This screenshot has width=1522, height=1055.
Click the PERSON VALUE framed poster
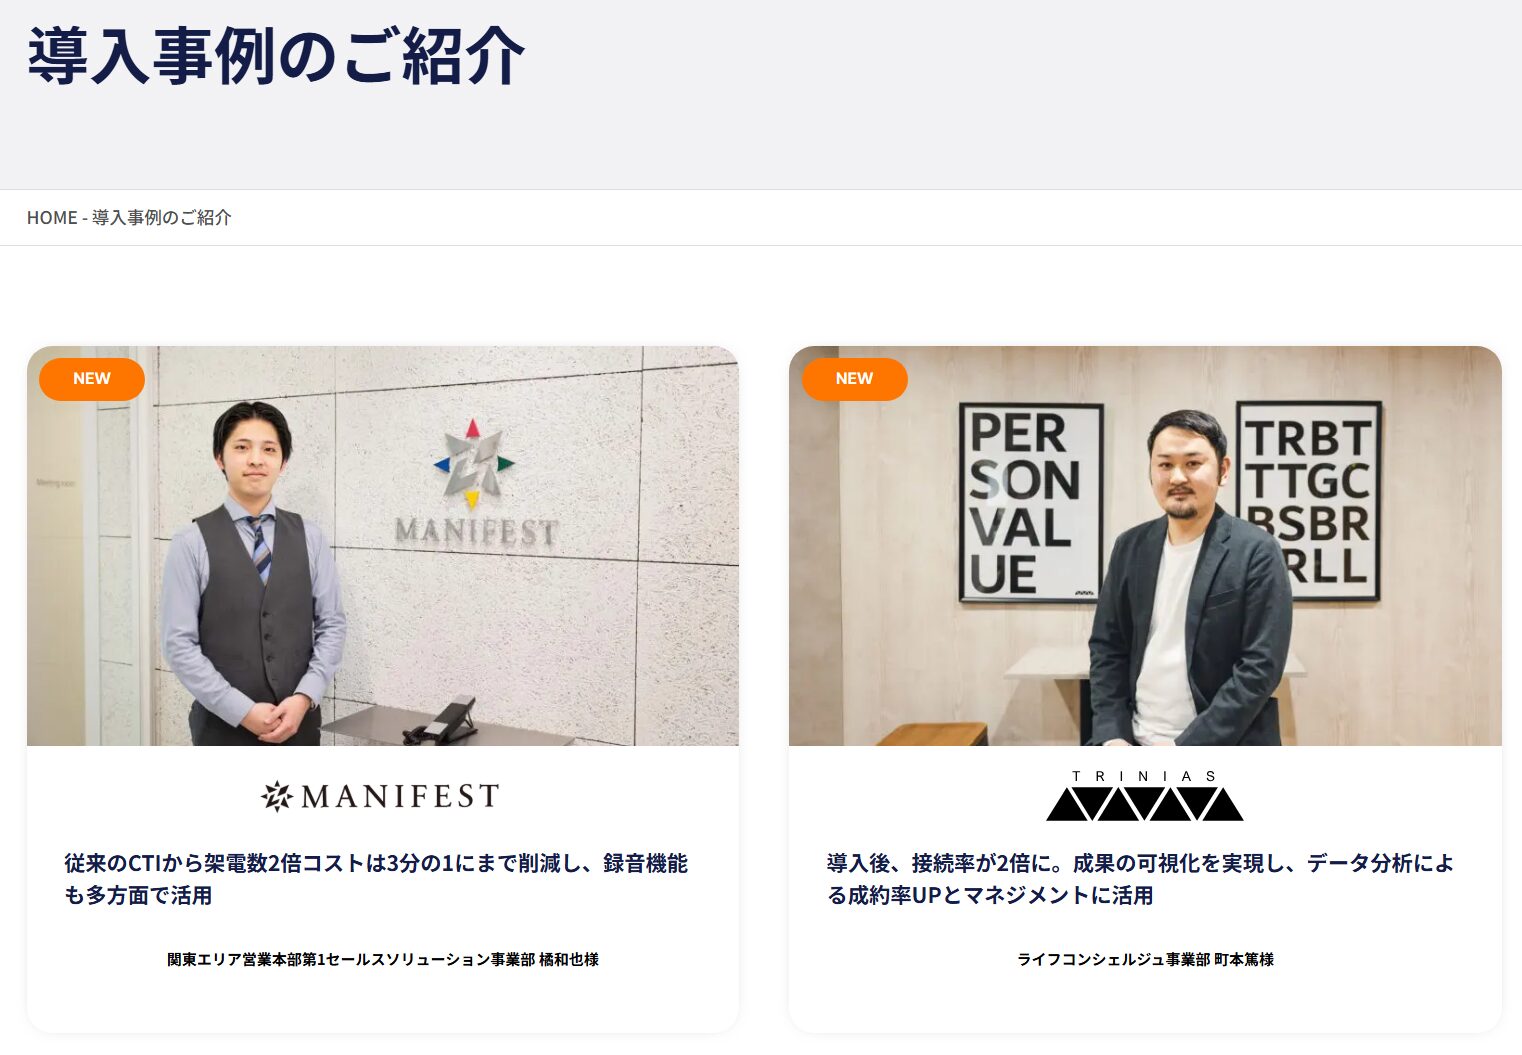tap(1030, 503)
